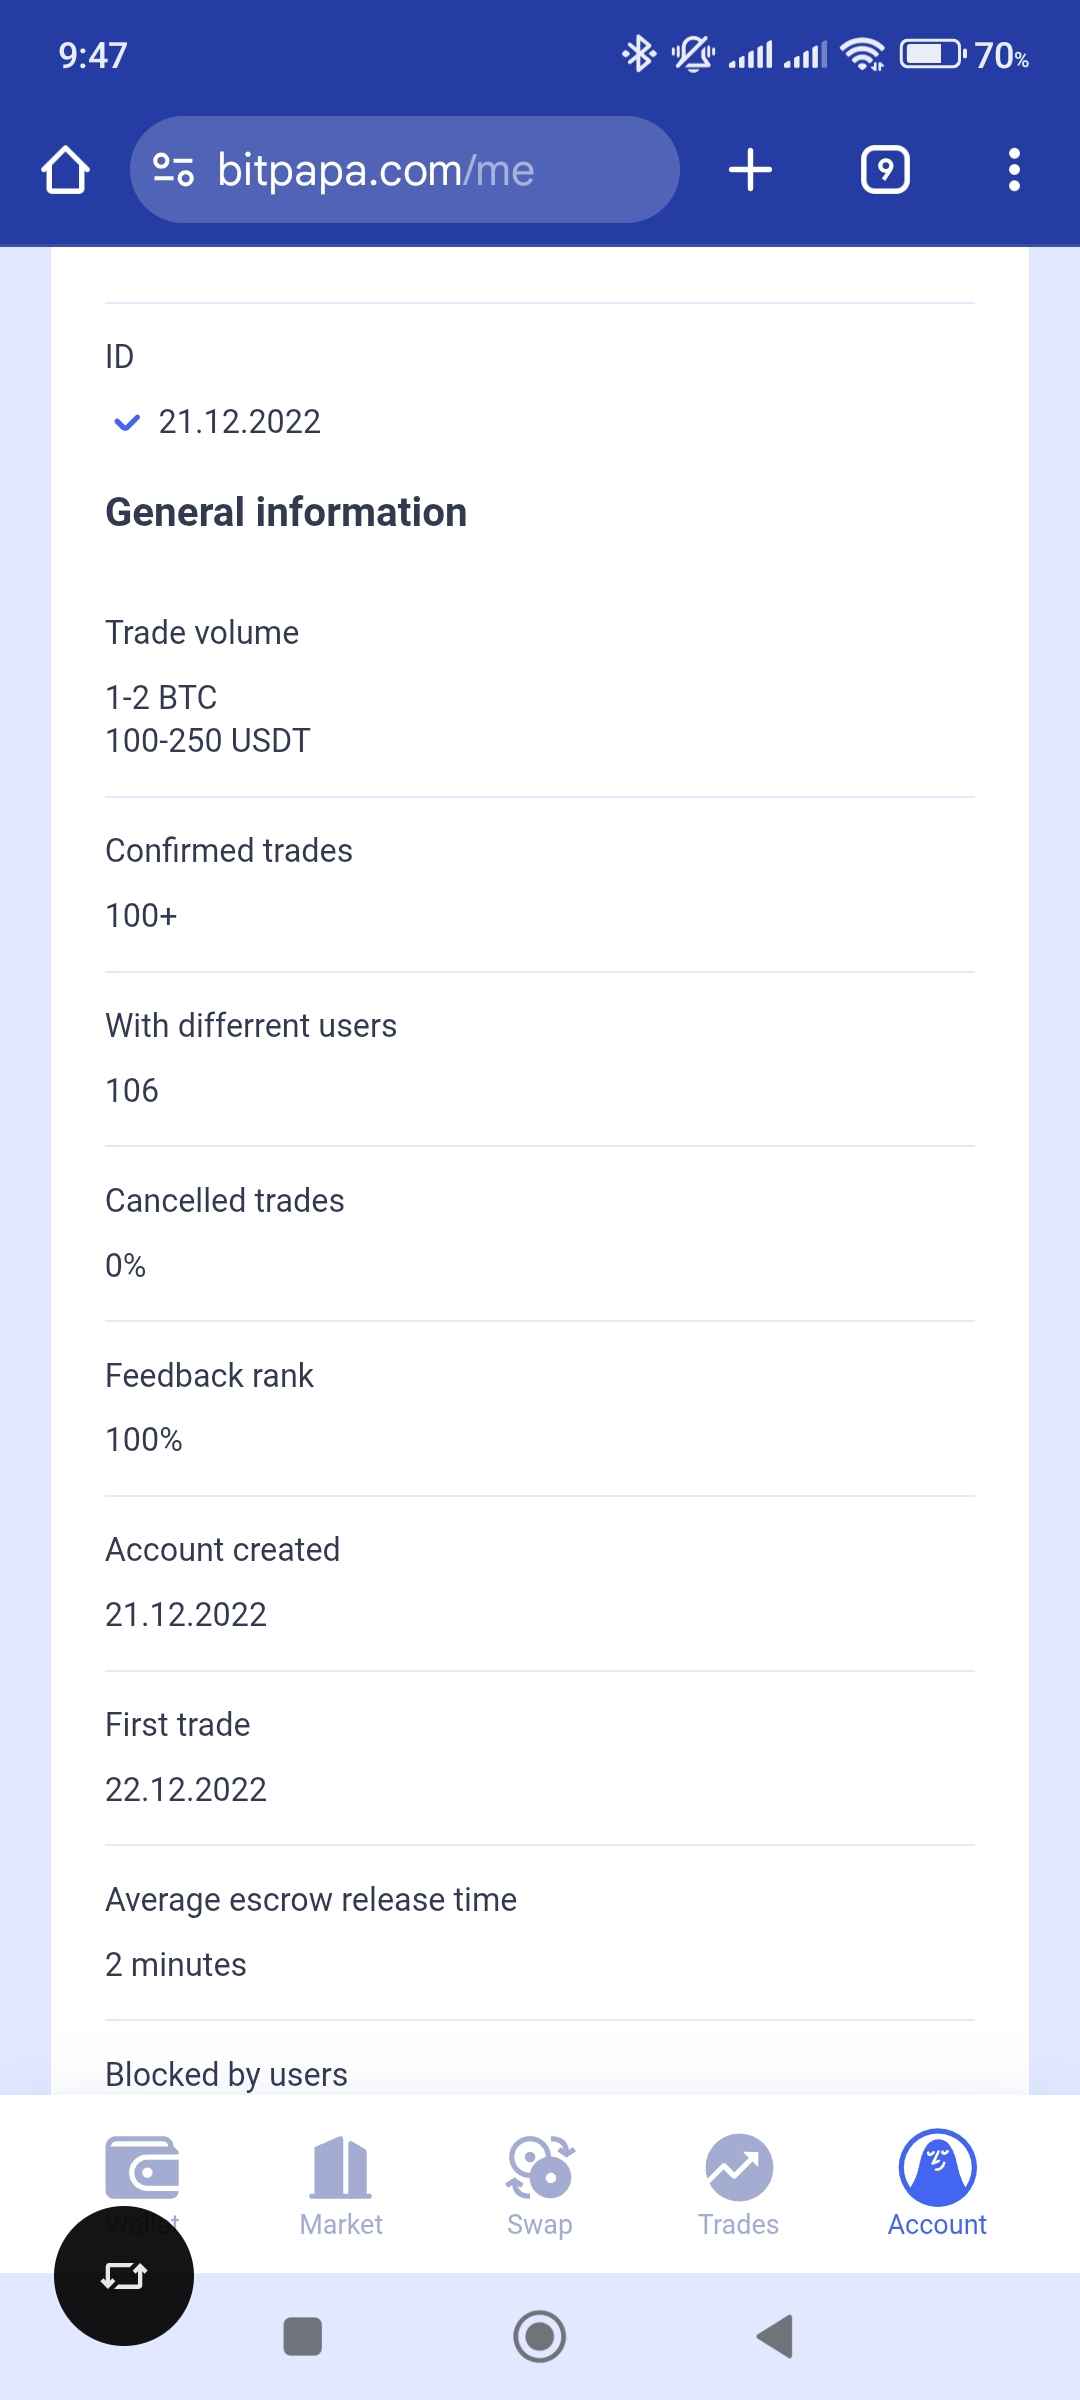Tap the browser home icon
Image resolution: width=1080 pixels, height=2400 pixels.
click(66, 170)
